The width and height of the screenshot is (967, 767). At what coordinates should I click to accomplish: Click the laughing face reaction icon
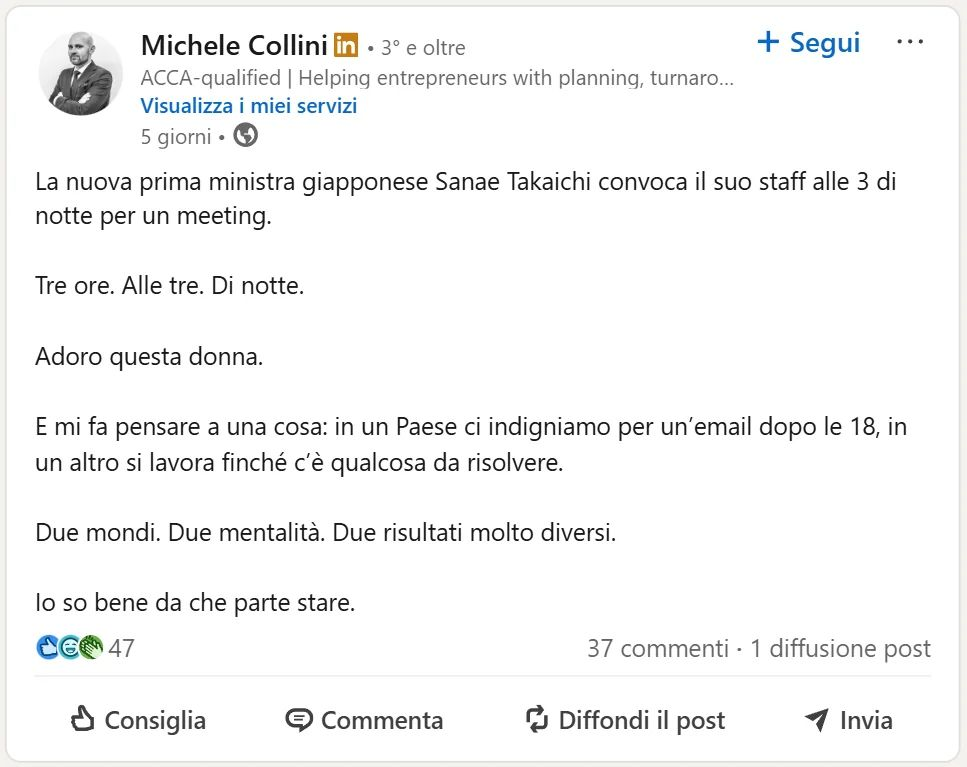(69, 648)
